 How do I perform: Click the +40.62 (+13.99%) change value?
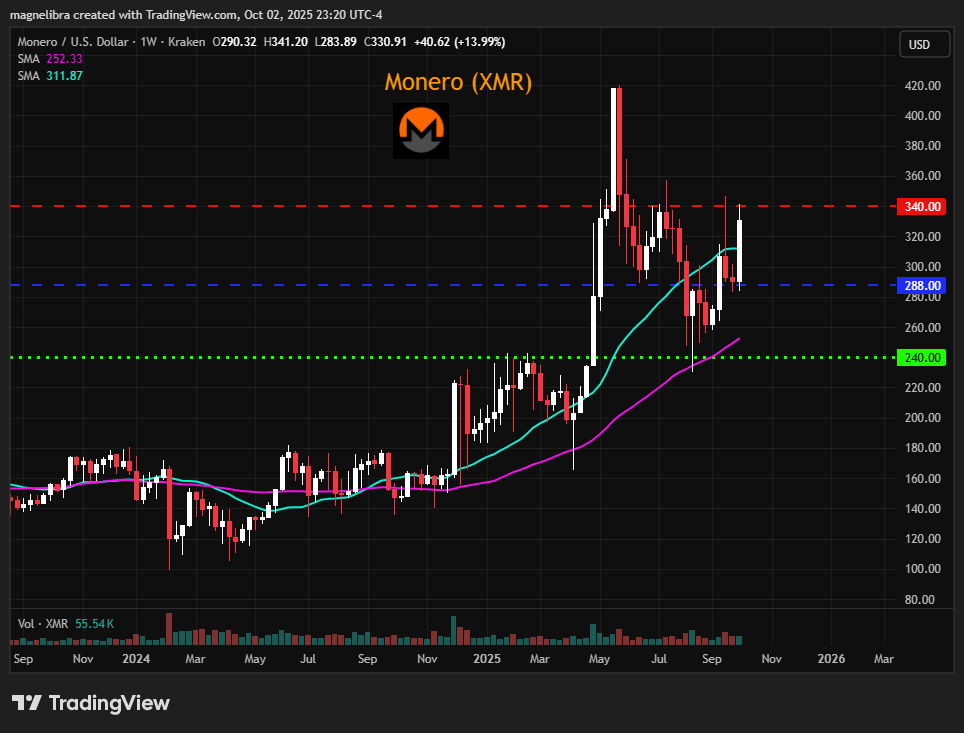[x=460, y=42]
